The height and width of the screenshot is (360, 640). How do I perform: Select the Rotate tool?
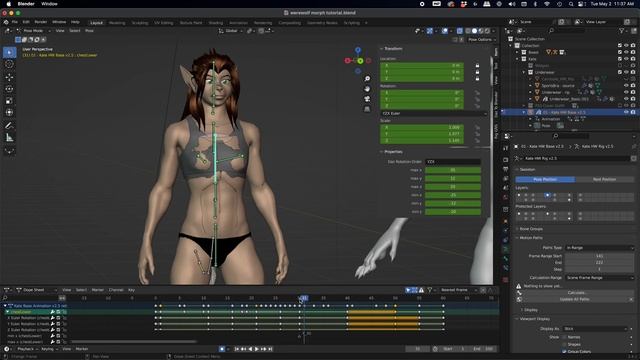(x=9, y=89)
